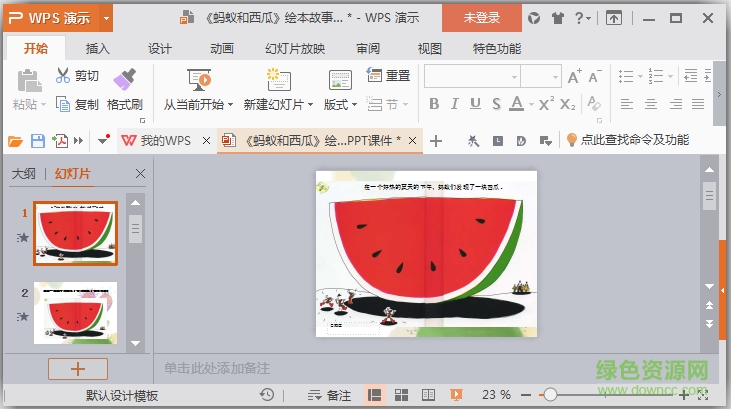The image size is (731, 409).
Task: Toggle subscript formatting
Action: pyautogui.click(x=567, y=104)
